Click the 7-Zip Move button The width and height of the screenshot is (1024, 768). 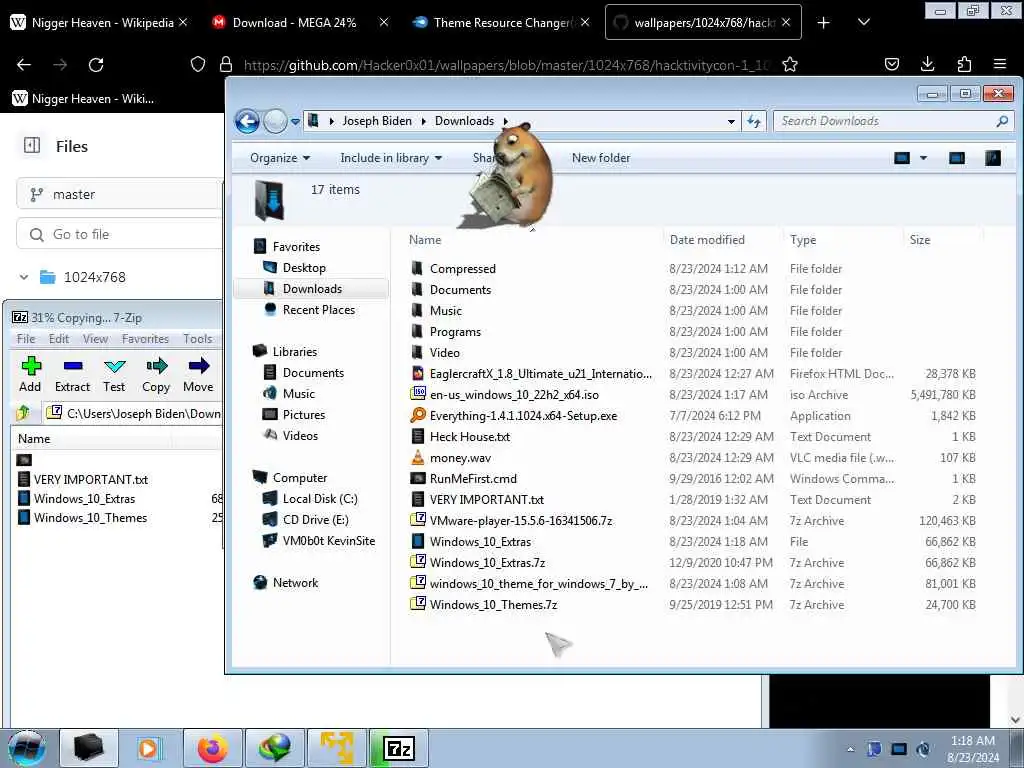pyautogui.click(x=198, y=374)
